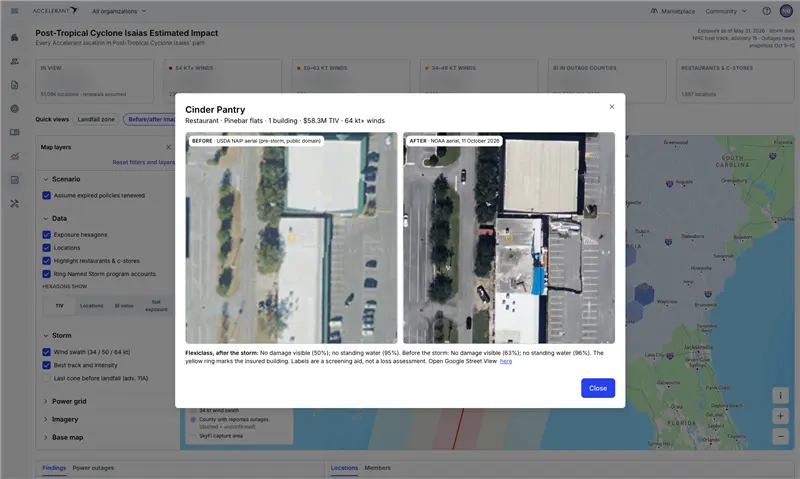The width and height of the screenshot is (800, 479).
Task: Click the Close button in dialog
Action: pos(598,388)
